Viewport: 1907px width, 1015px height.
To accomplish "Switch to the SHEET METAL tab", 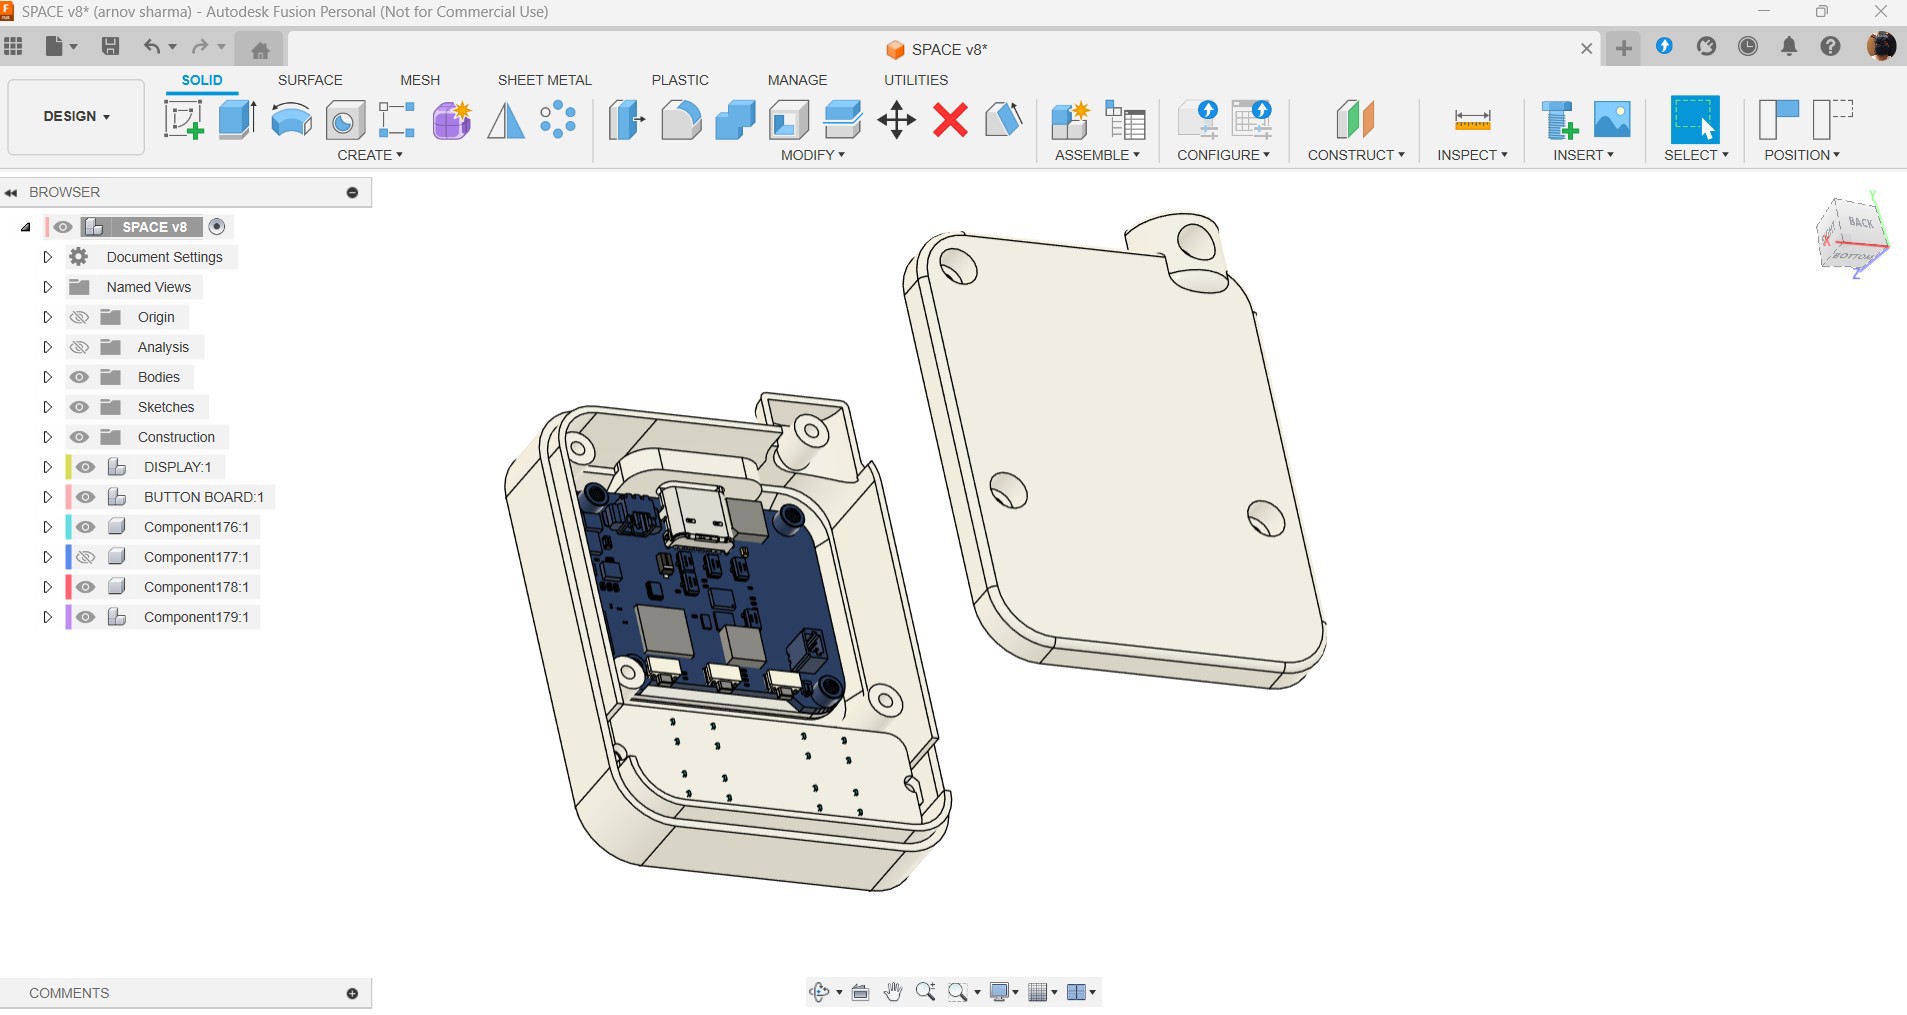I will (x=544, y=80).
